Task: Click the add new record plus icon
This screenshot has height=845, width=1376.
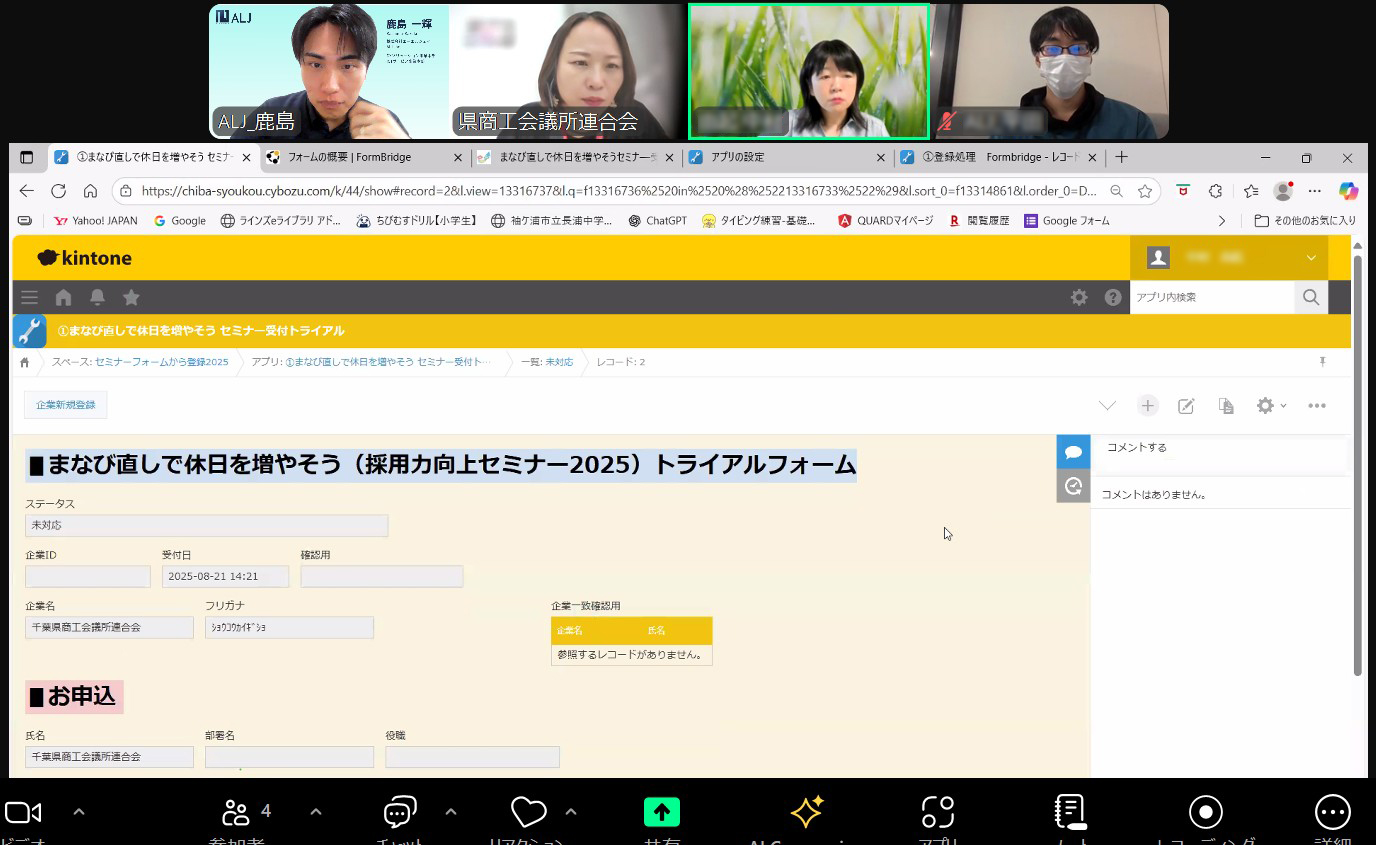Action: 1147,405
